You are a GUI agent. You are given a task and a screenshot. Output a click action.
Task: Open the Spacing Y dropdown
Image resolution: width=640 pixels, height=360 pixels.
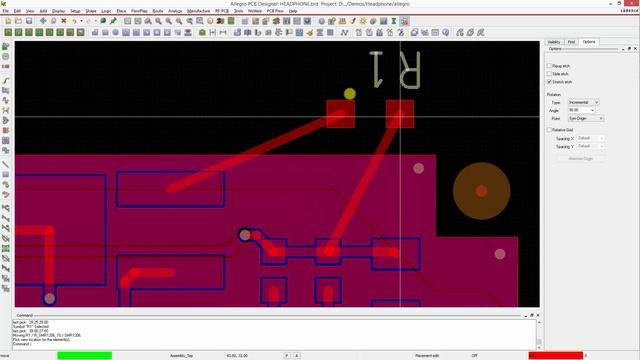pyautogui.click(x=590, y=146)
